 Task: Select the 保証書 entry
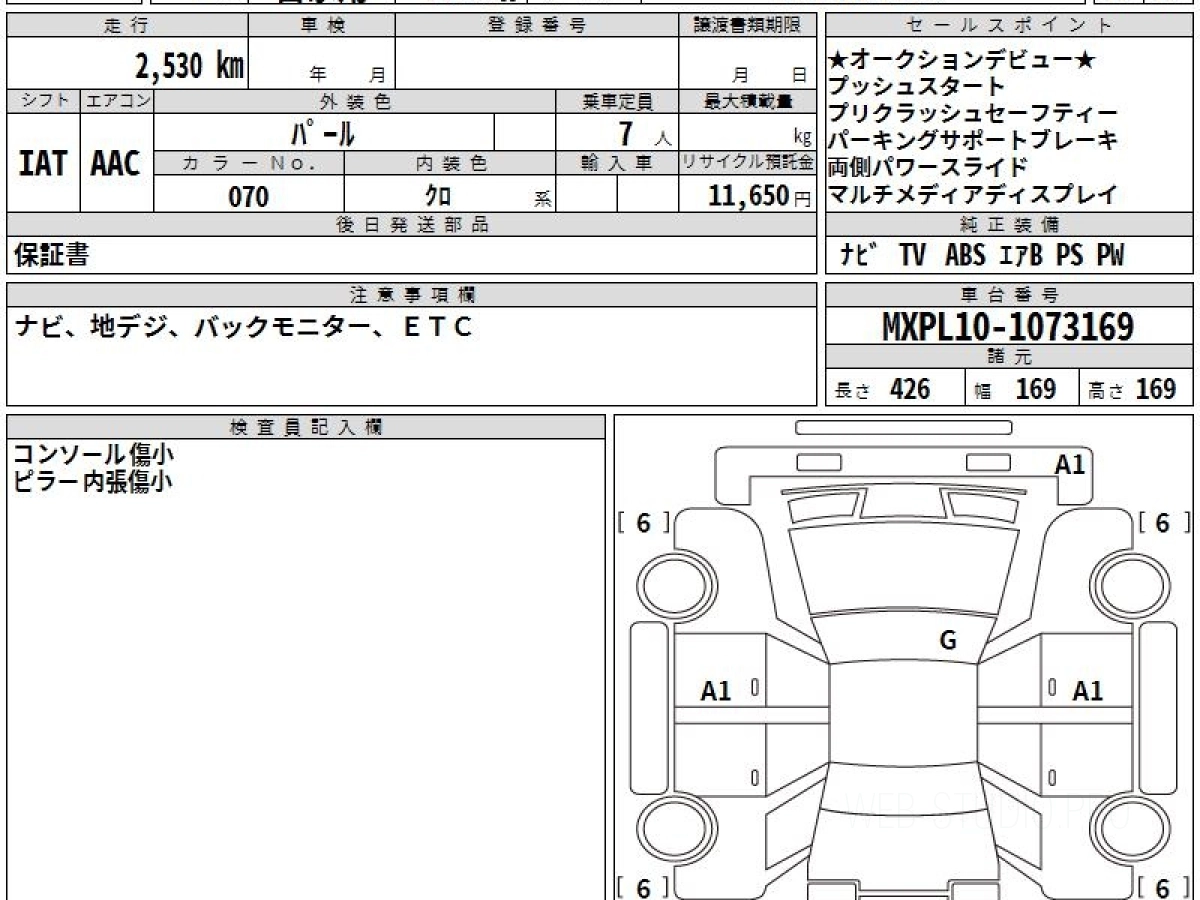[x=51, y=255]
